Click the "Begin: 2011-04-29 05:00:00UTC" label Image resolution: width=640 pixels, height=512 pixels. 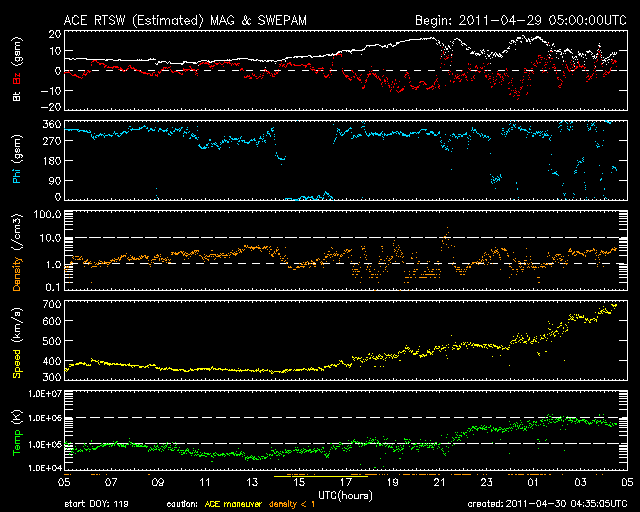tap(521, 20)
